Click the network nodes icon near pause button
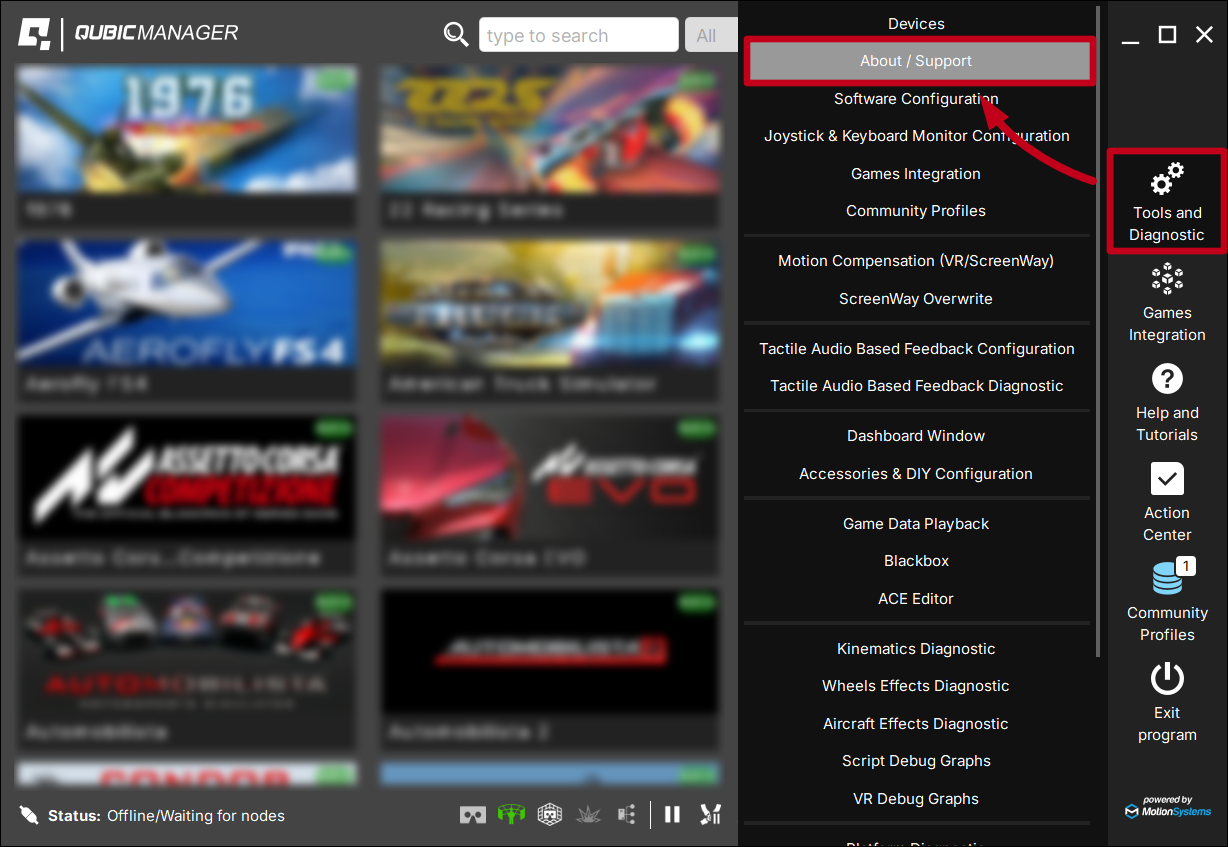Screen dimensions: 1228x847 (x=627, y=814)
